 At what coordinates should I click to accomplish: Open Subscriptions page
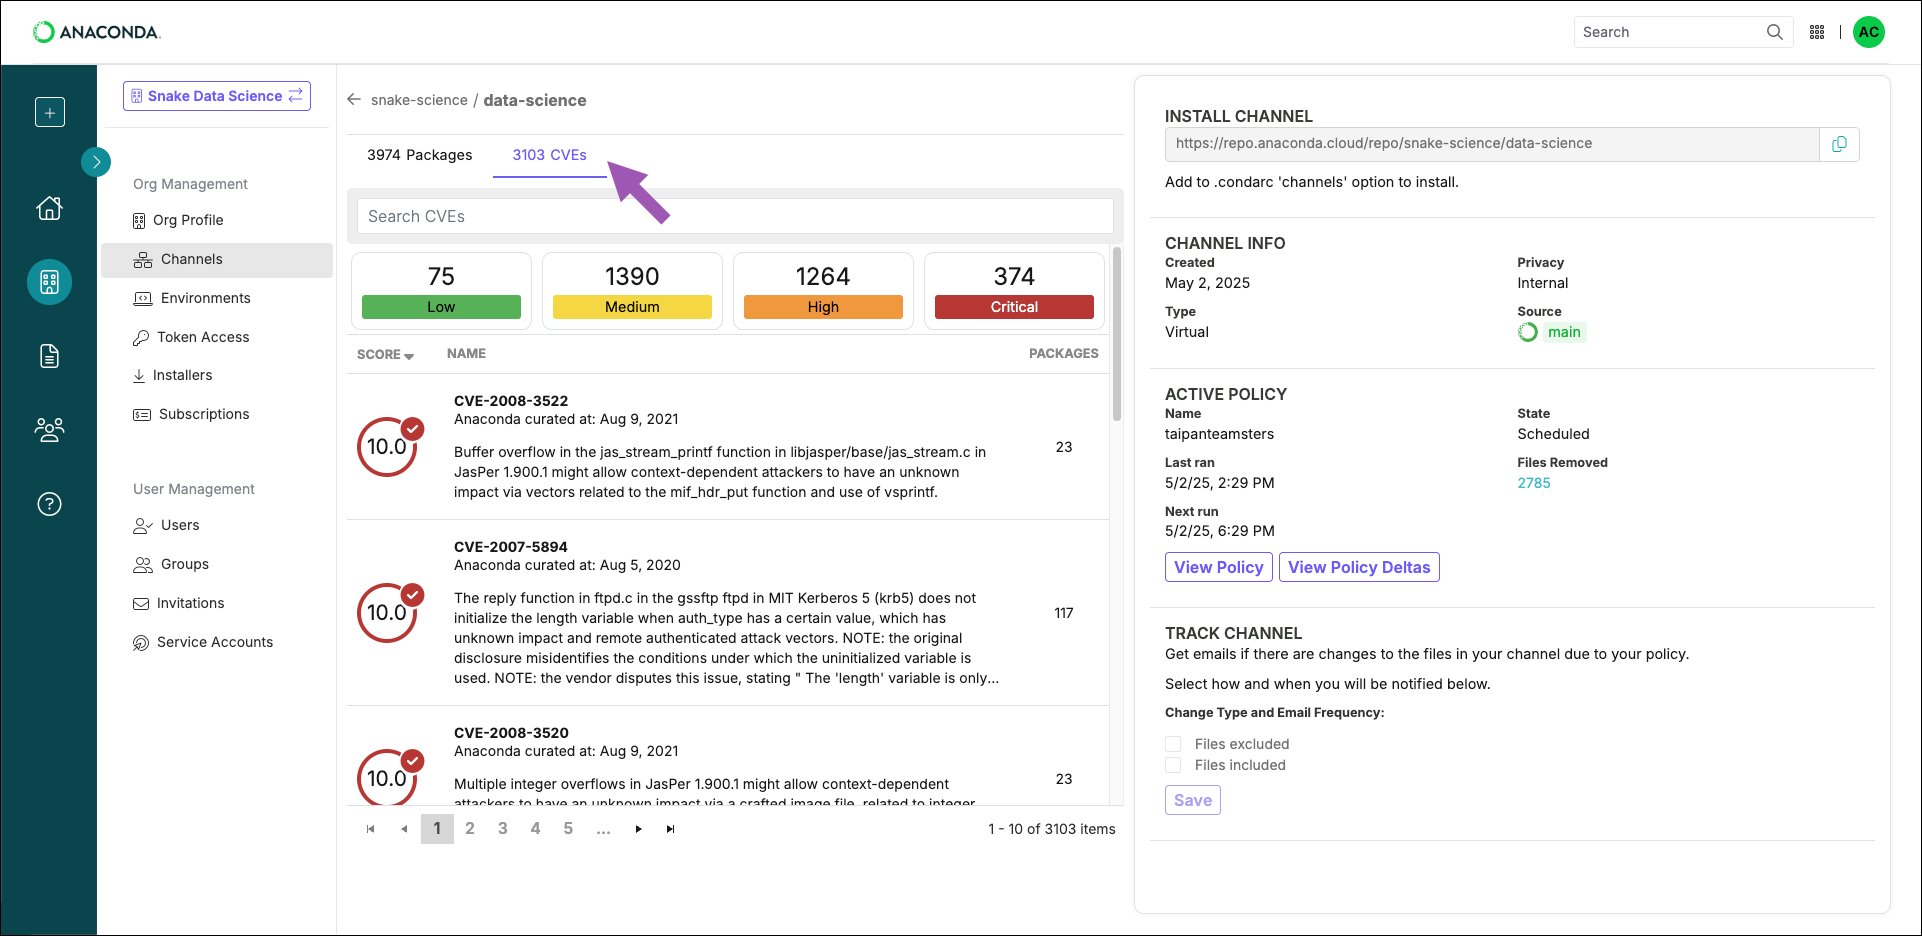pyautogui.click(x=191, y=414)
